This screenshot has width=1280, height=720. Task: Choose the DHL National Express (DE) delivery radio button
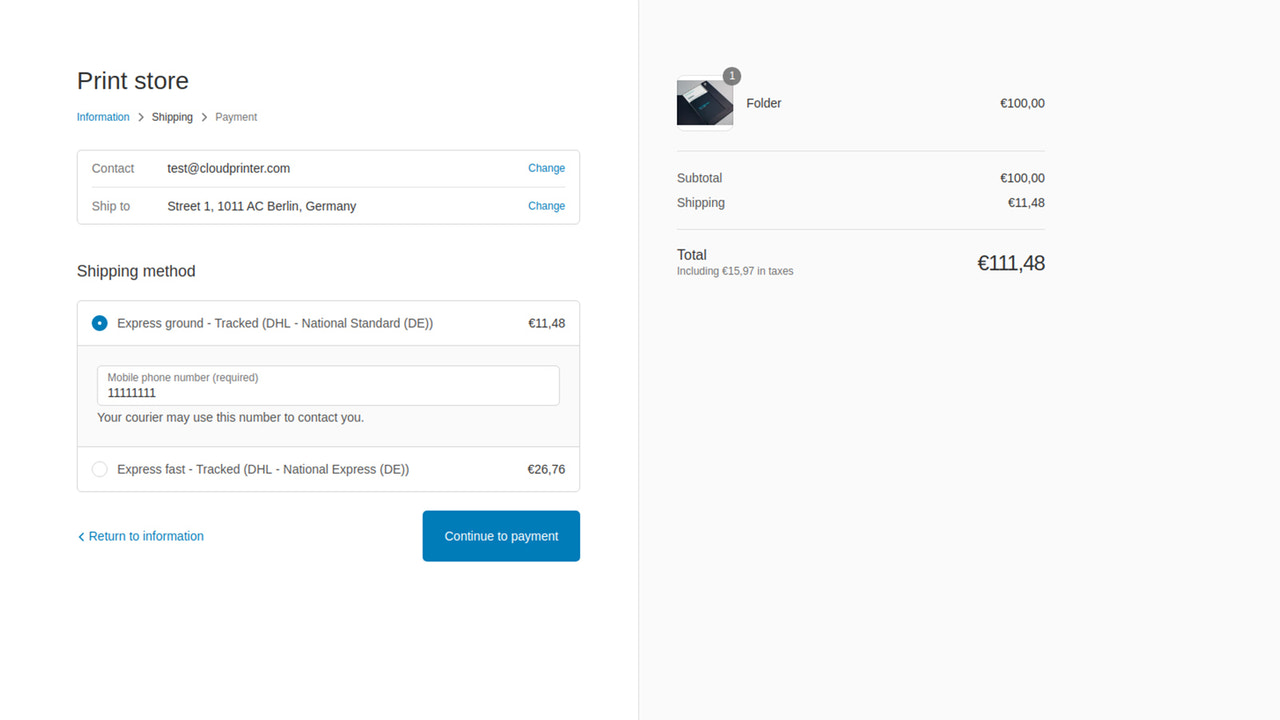pos(99,469)
